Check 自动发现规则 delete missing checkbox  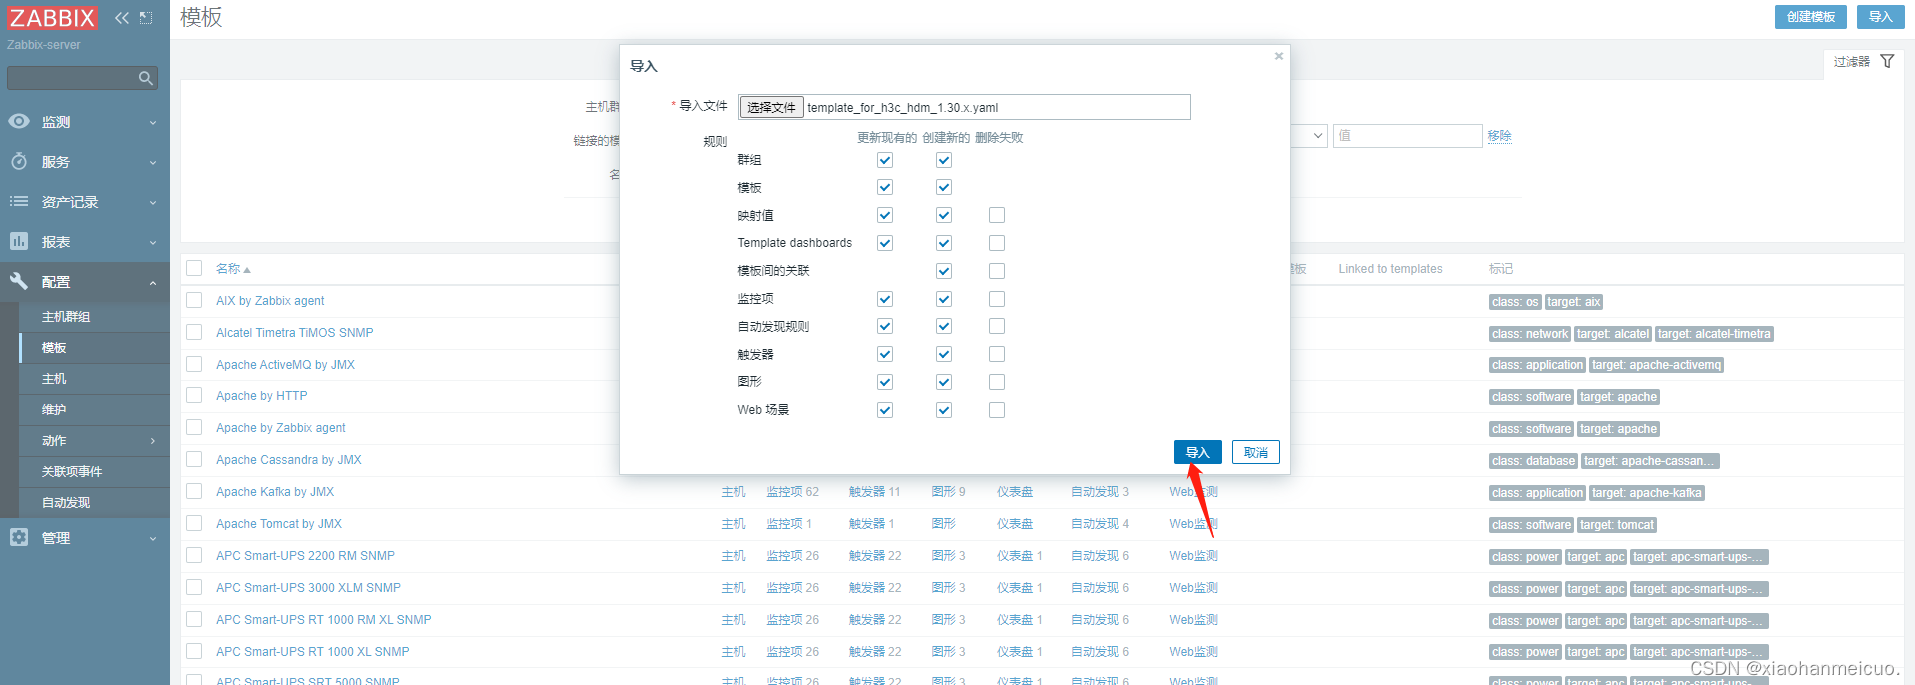point(997,326)
